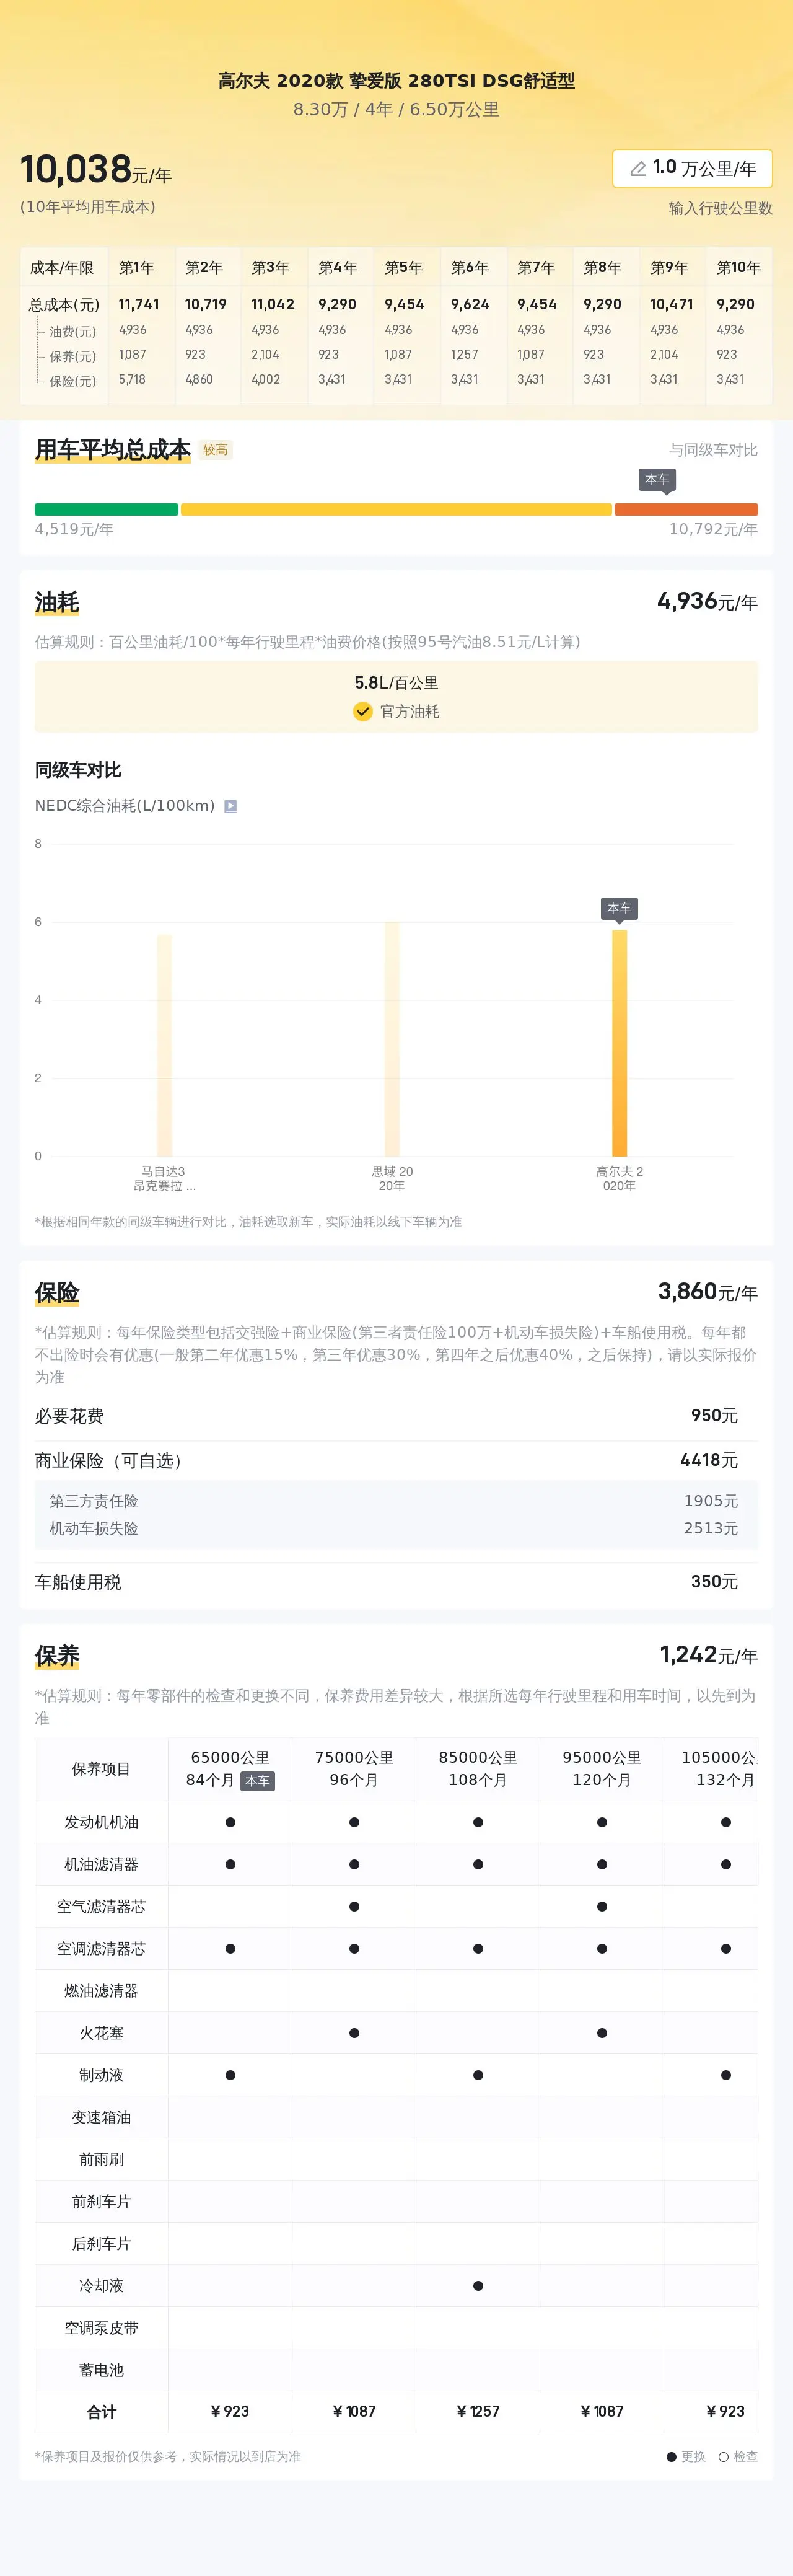Click the 机动车损失险 2513元 row
The width and height of the screenshot is (793, 2576).
tap(396, 1528)
